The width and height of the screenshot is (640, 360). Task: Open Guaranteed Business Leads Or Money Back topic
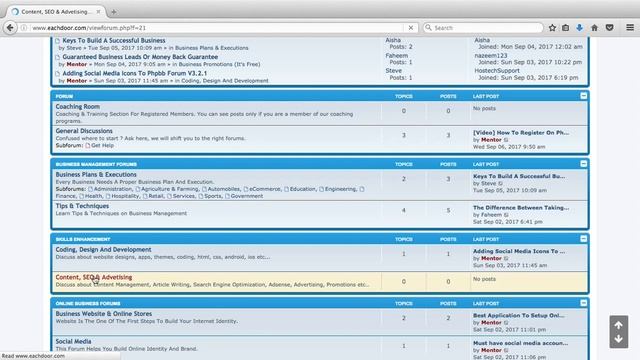140,57
